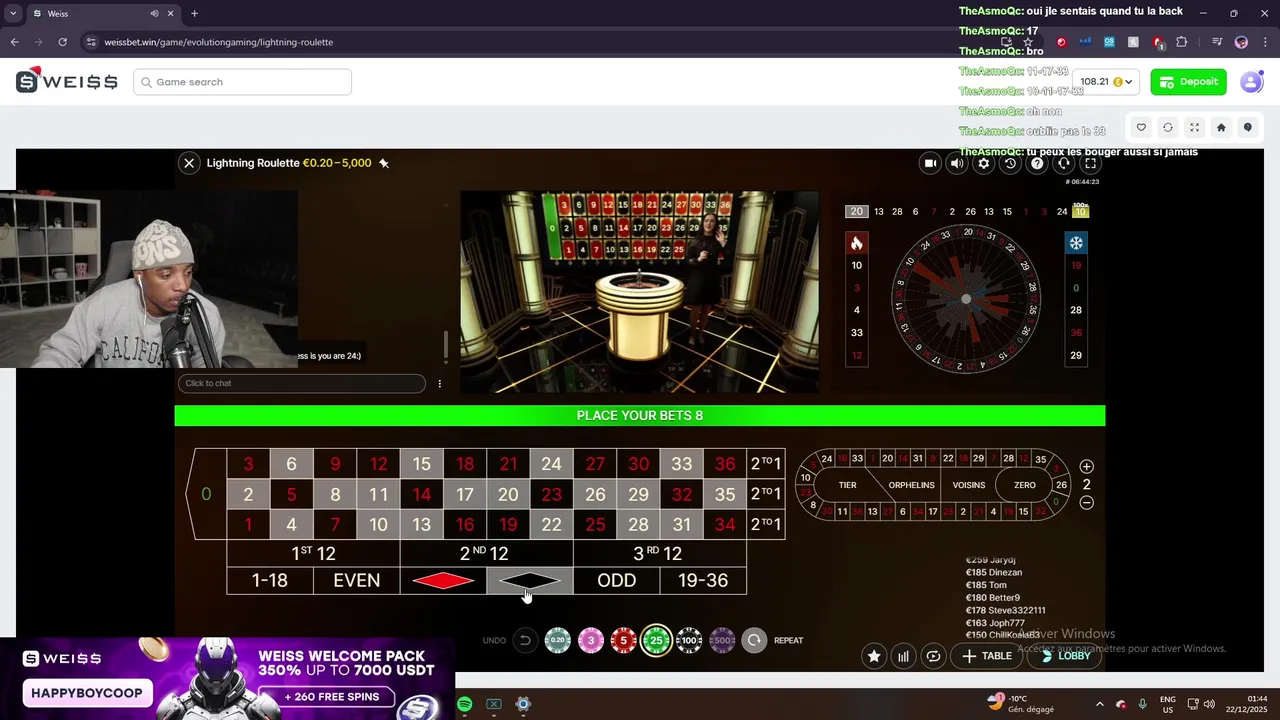
Task: Open the roulette game settings gear
Action: (x=984, y=163)
